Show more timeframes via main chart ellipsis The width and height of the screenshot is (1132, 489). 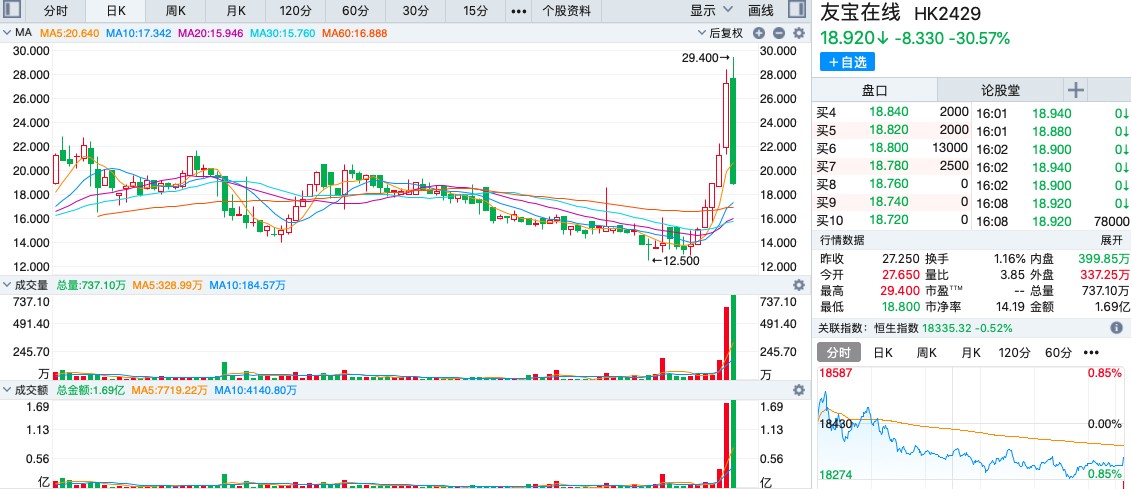pos(518,11)
